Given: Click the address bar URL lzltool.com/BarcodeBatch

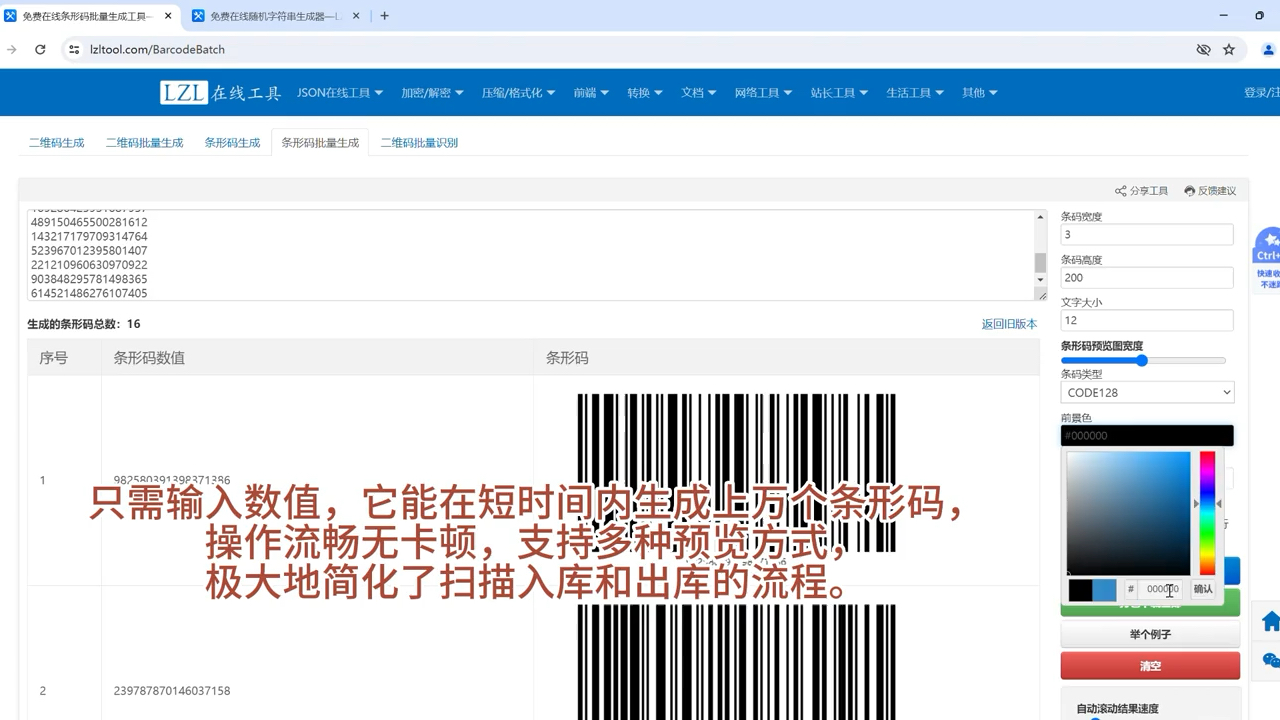Looking at the screenshot, I should tap(157, 49).
